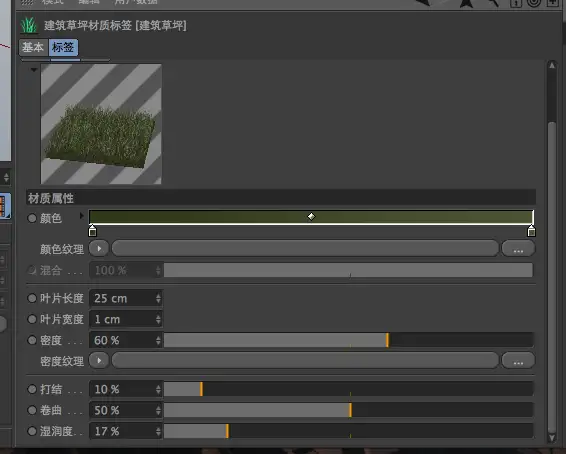Toggle the 湿润度 animation circle
The image size is (566, 454).
pos(32,431)
